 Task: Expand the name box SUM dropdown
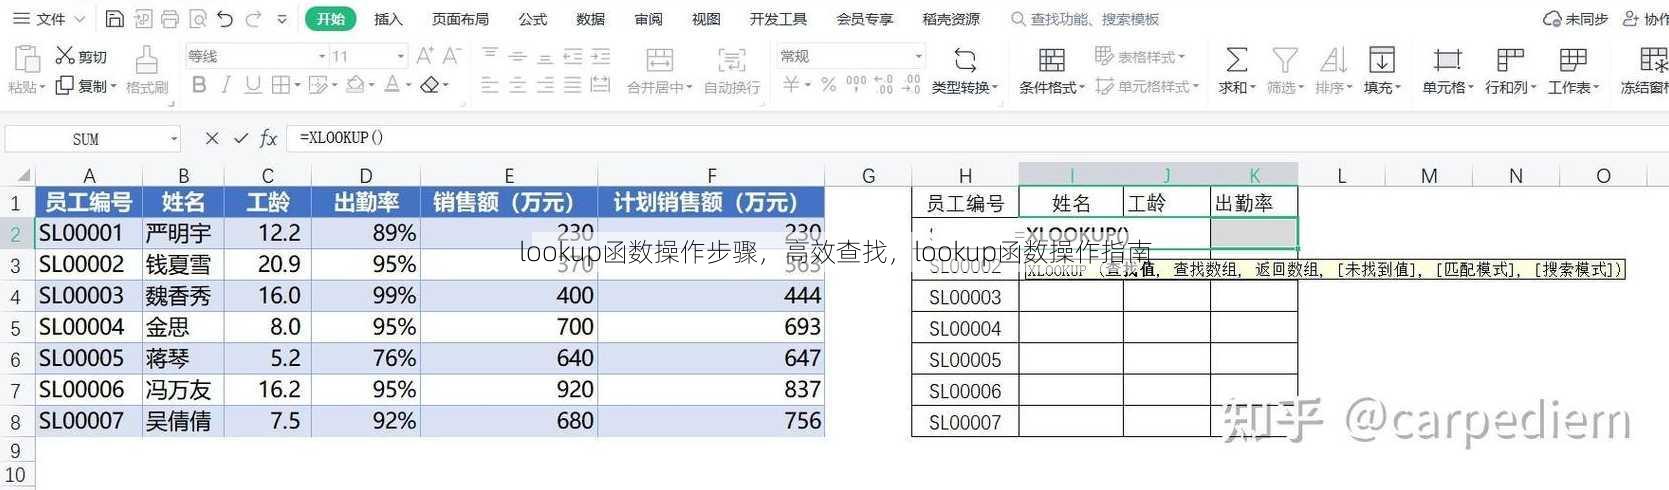coord(174,139)
